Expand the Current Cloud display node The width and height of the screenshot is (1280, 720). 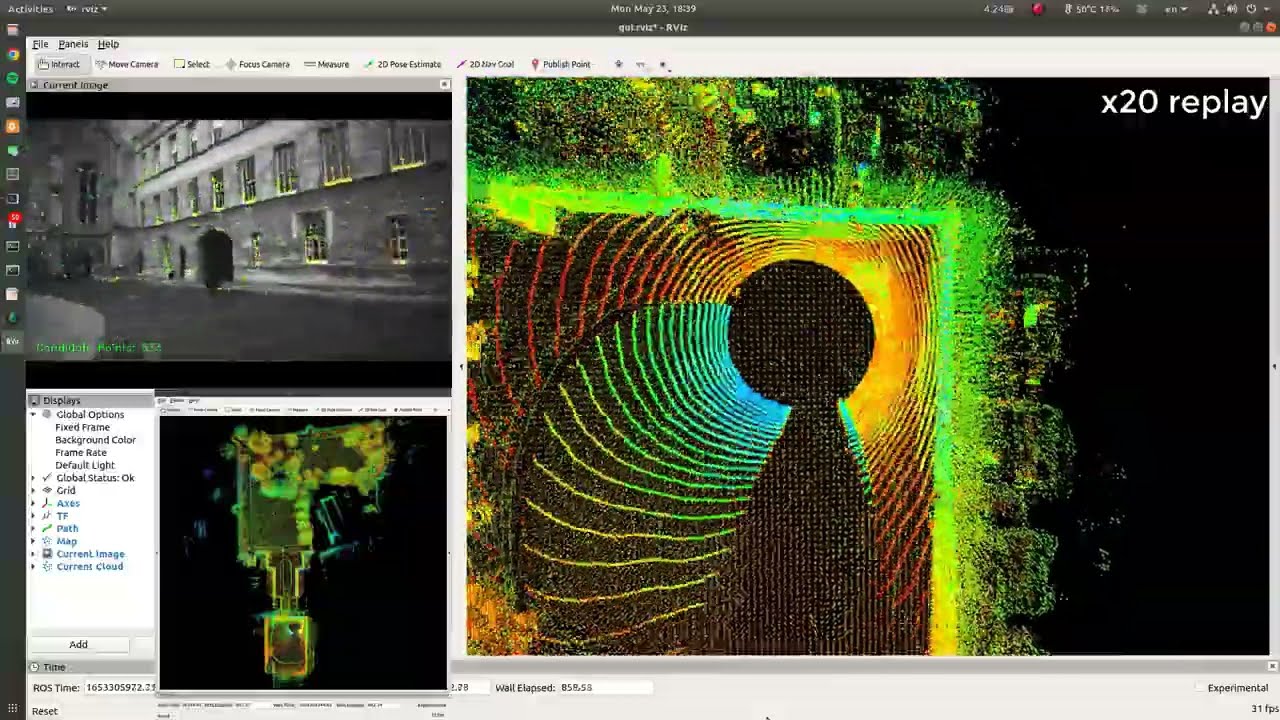click(33, 566)
